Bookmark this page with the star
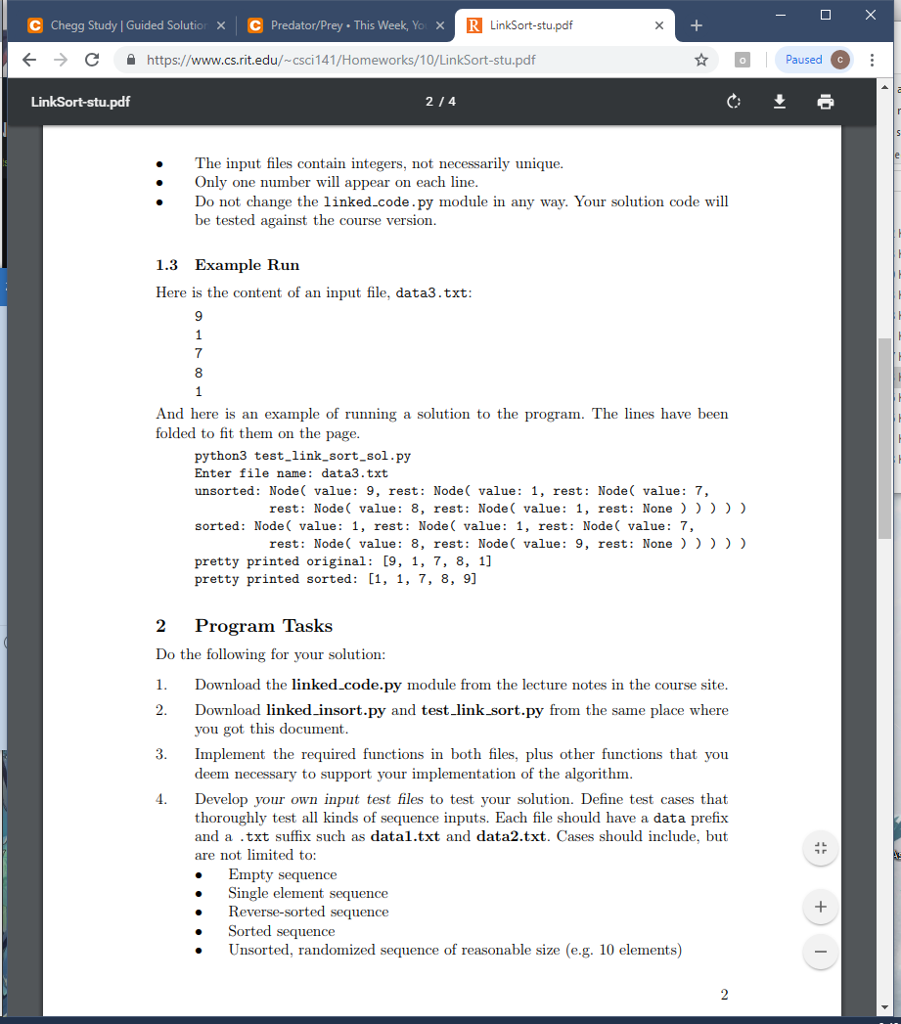 [x=701, y=60]
